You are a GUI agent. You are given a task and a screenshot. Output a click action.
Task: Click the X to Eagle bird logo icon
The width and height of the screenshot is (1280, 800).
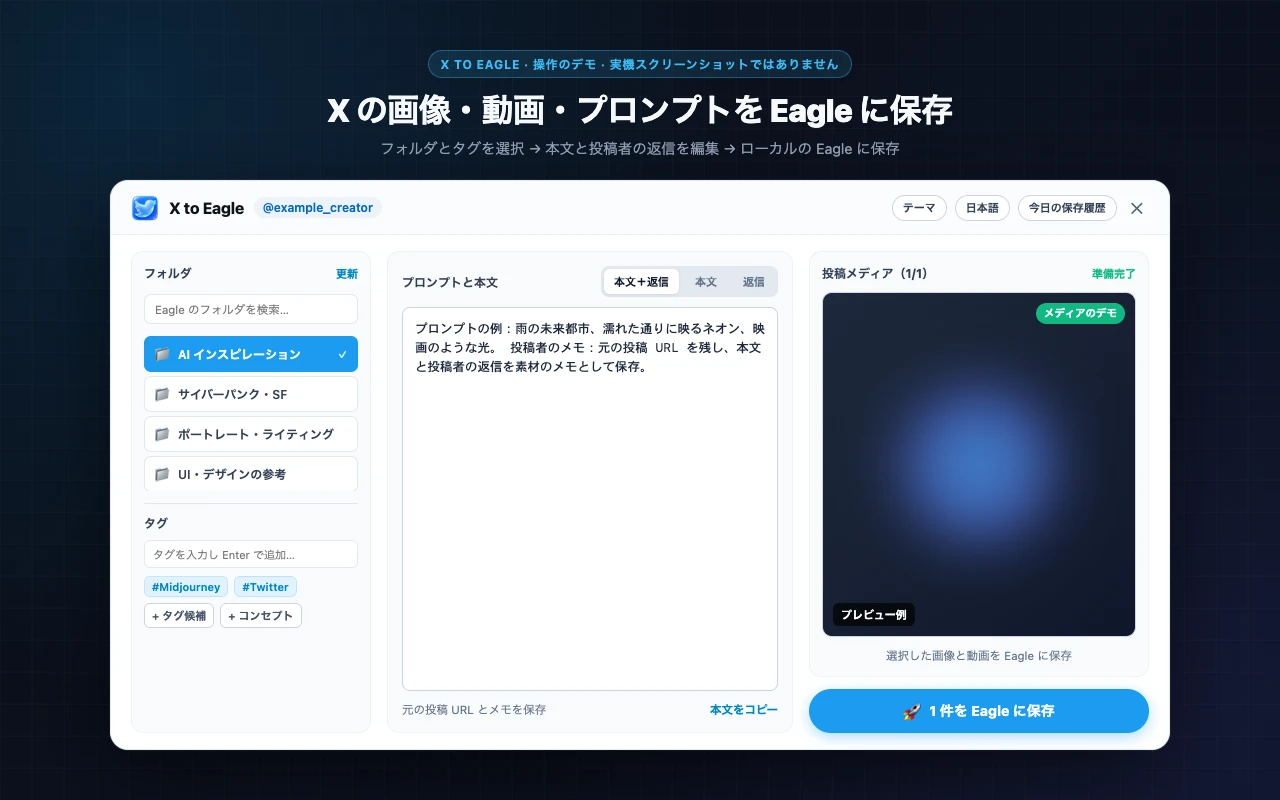[x=145, y=208]
